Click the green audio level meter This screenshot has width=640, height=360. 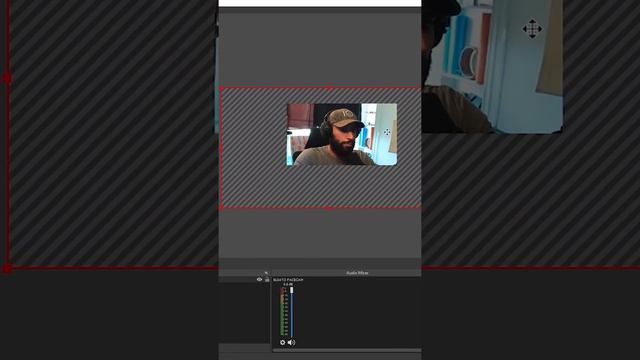click(282, 312)
